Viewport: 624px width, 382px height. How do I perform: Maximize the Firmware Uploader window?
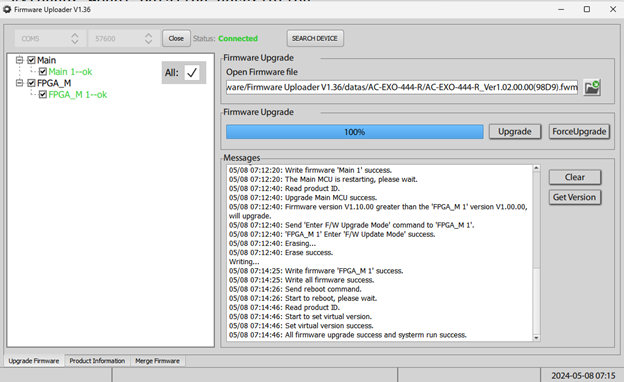(x=587, y=9)
